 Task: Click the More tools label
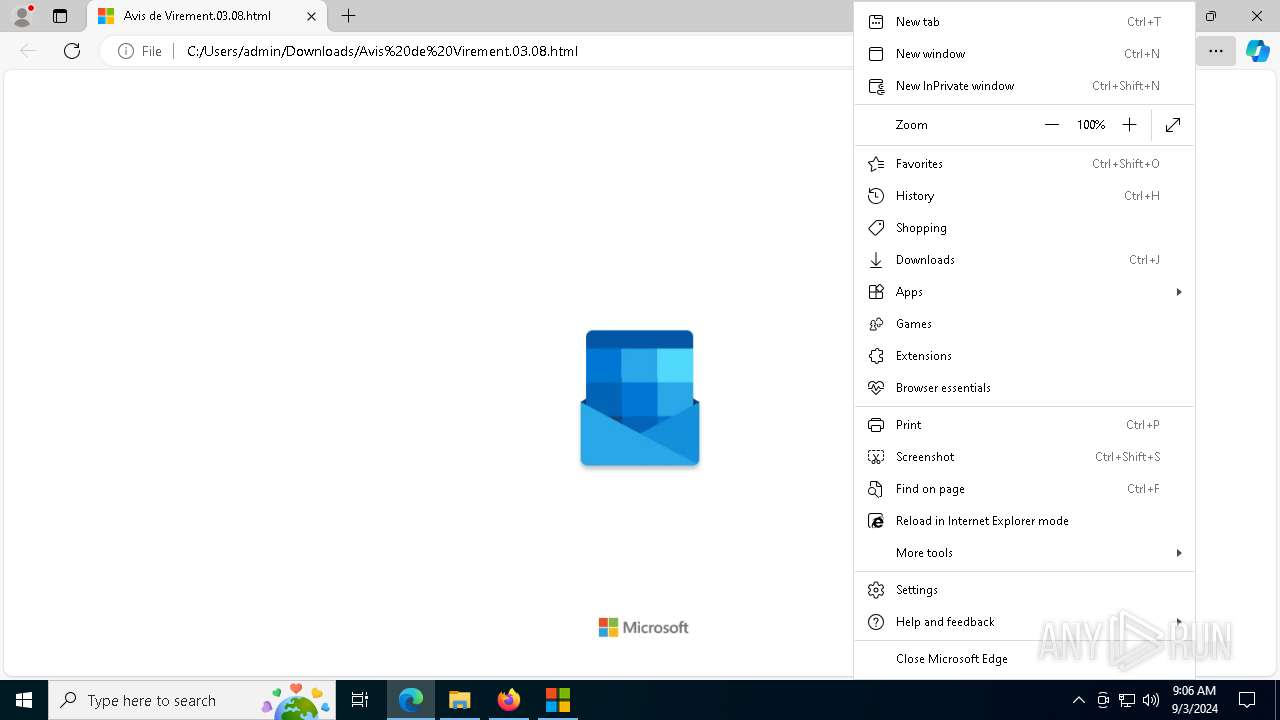[x=924, y=553]
